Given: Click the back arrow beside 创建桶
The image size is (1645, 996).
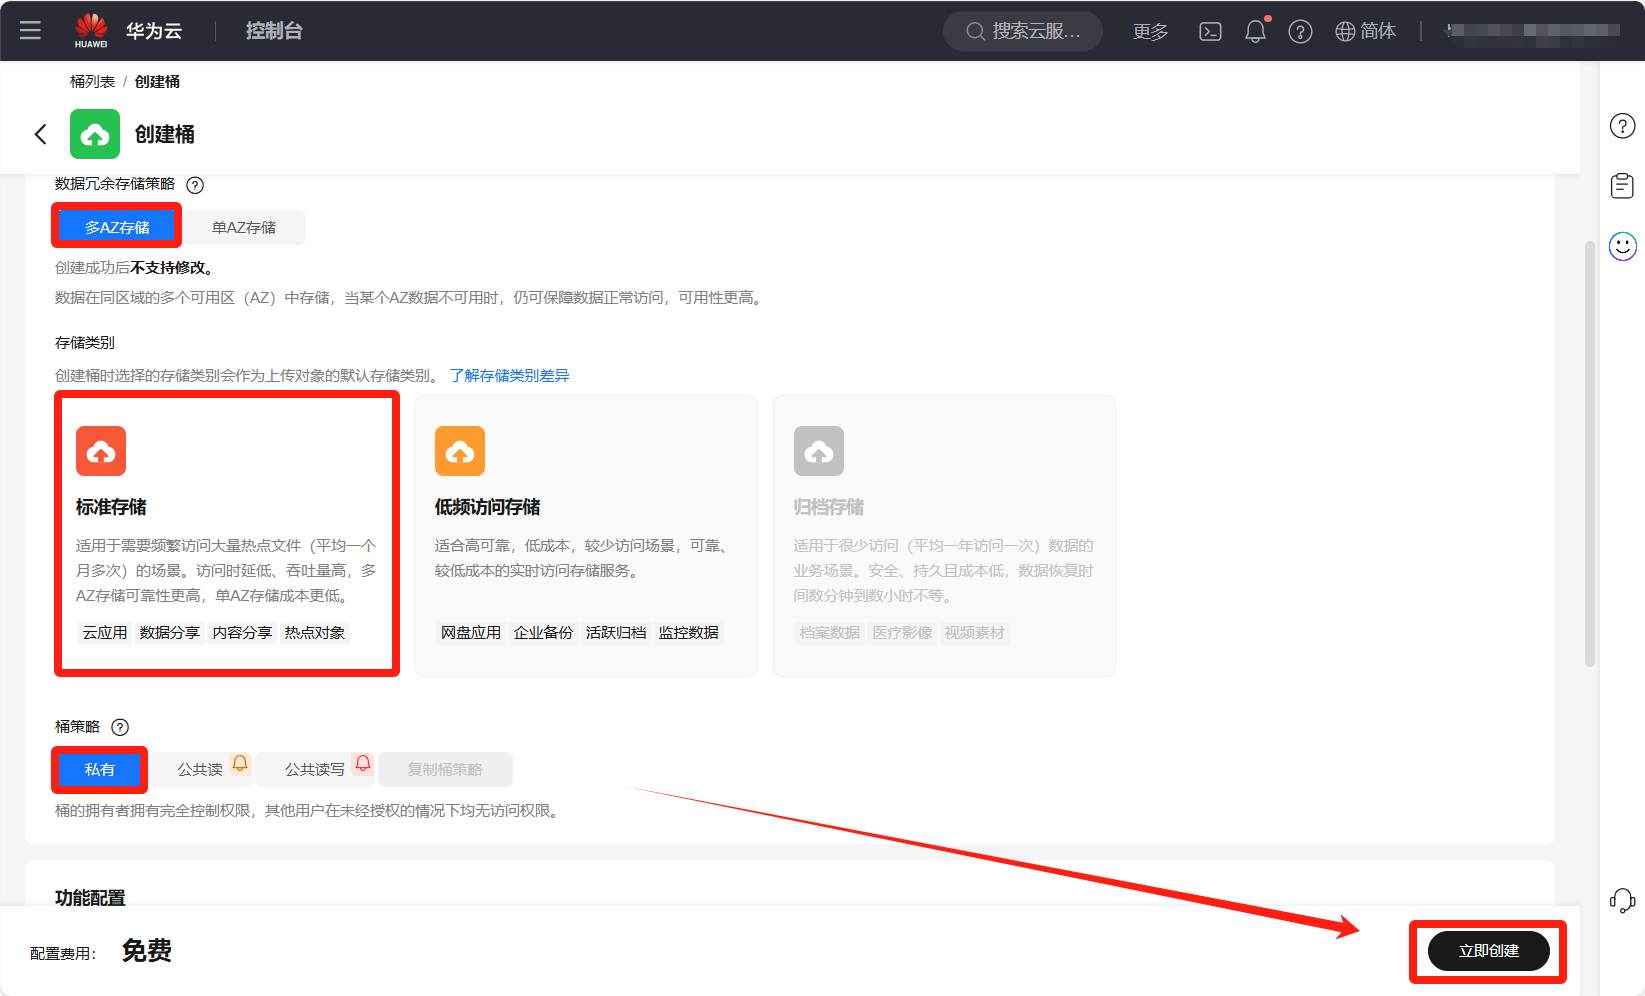Looking at the screenshot, I should point(41,134).
